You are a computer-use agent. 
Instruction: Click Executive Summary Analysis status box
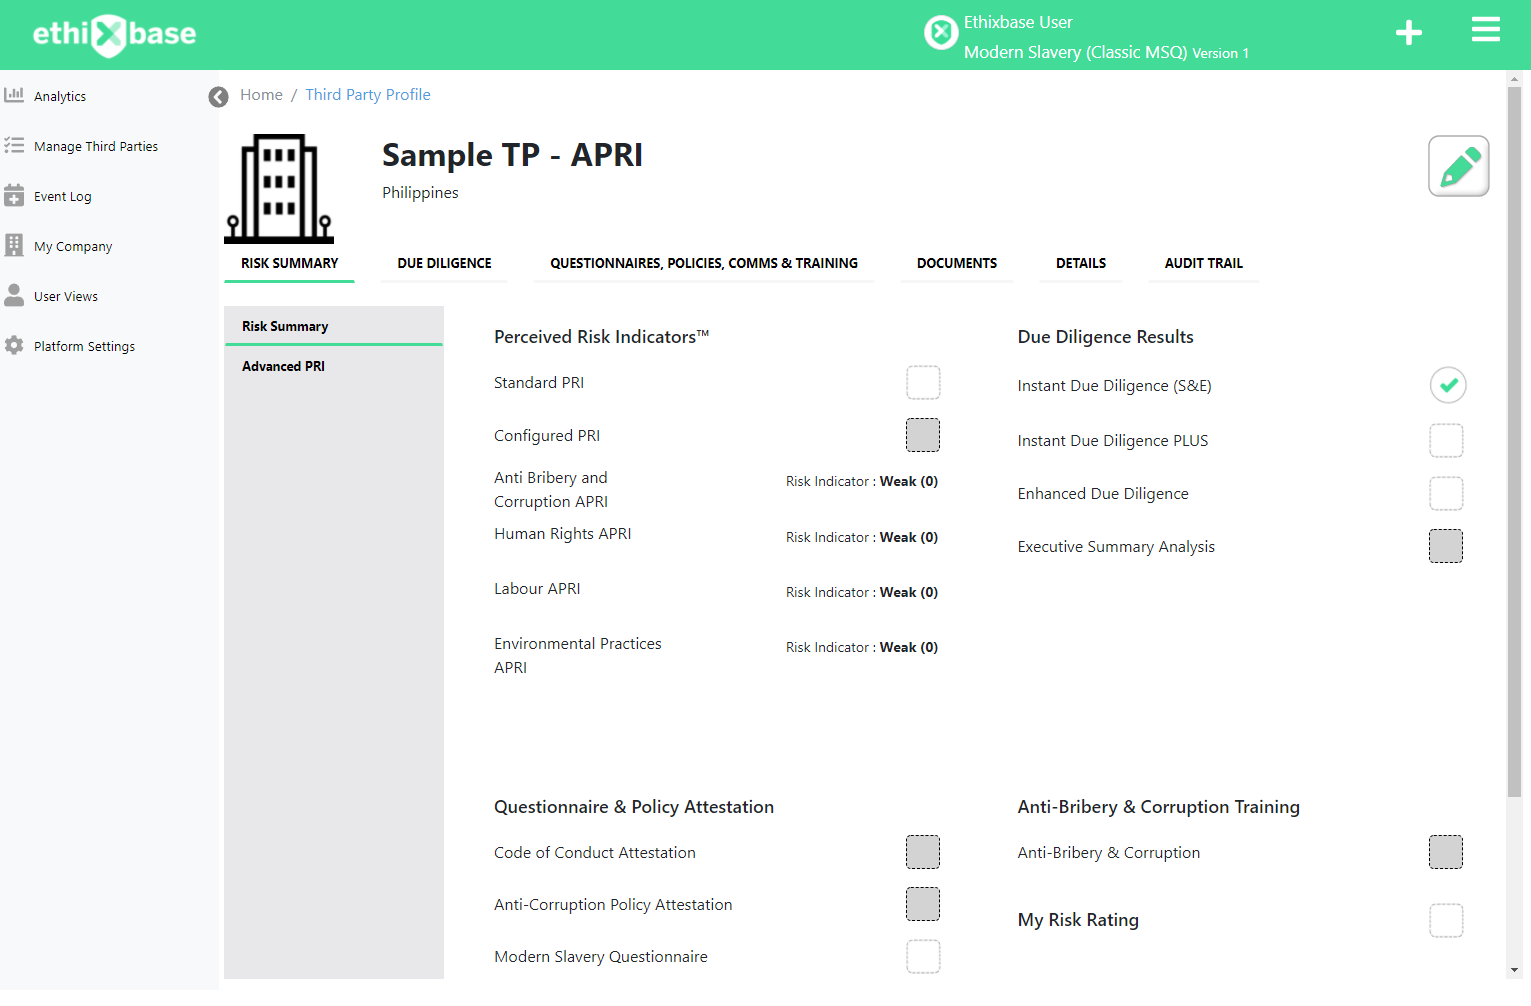1446,546
